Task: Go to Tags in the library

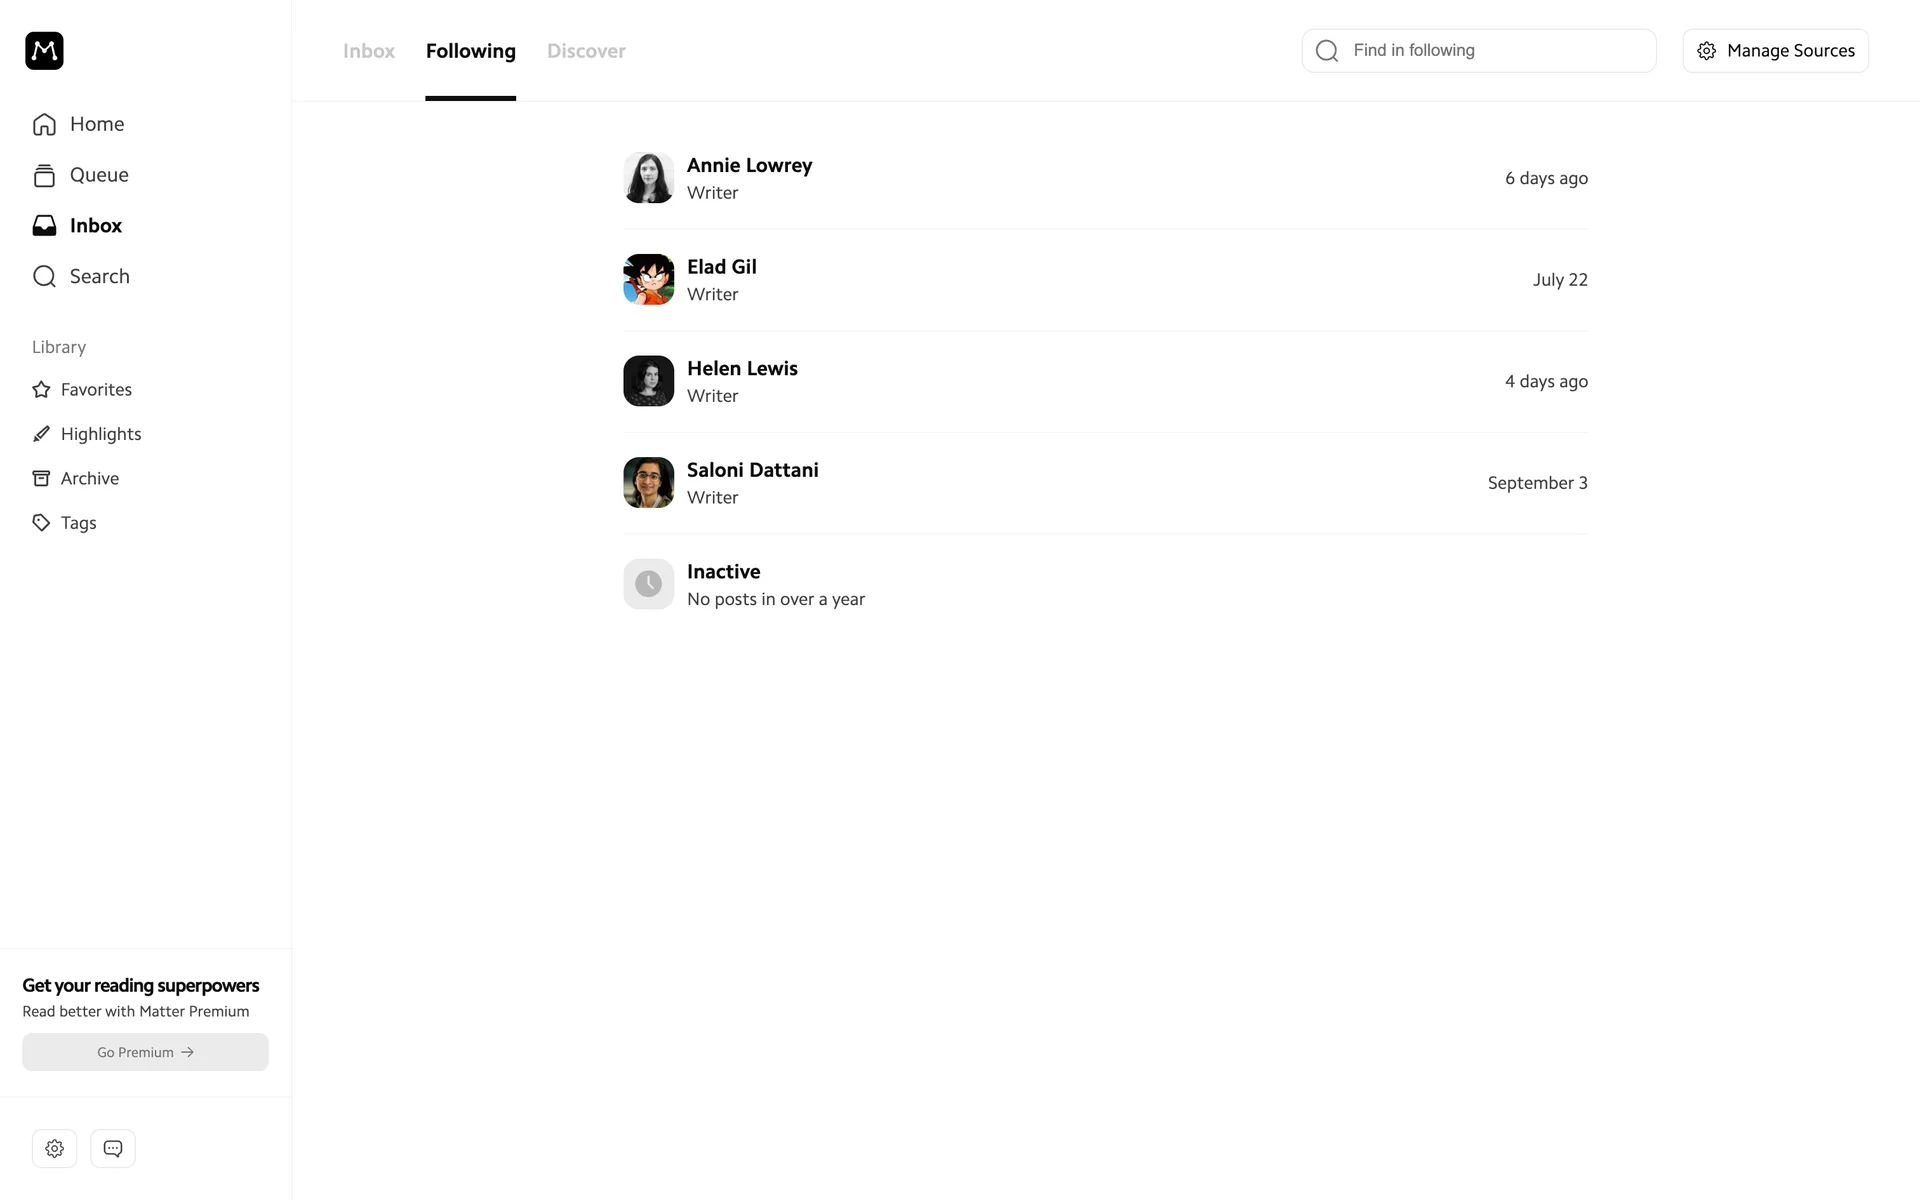Action: (x=78, y=523)
